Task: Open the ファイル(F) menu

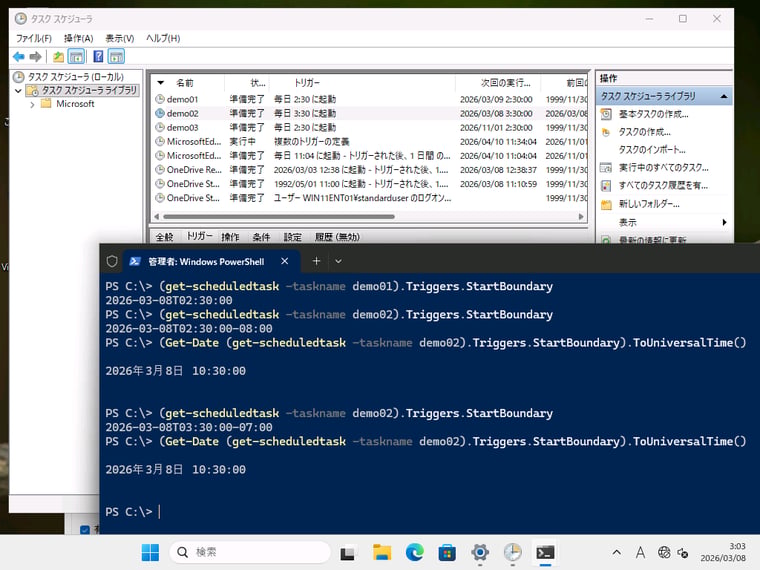Action: 33,38
